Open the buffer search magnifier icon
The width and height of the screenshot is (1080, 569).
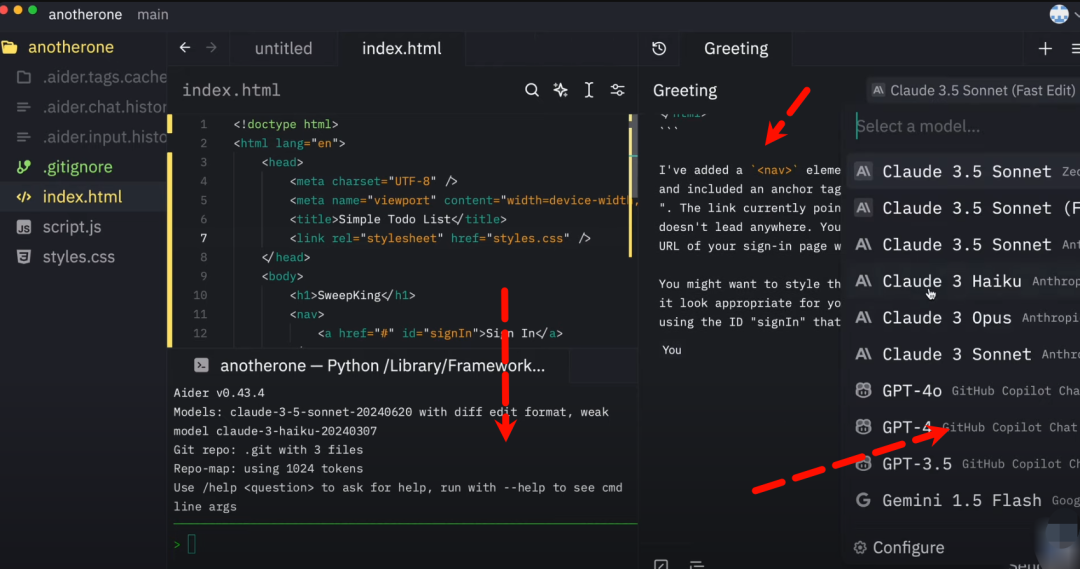click(x=531, y=90)
